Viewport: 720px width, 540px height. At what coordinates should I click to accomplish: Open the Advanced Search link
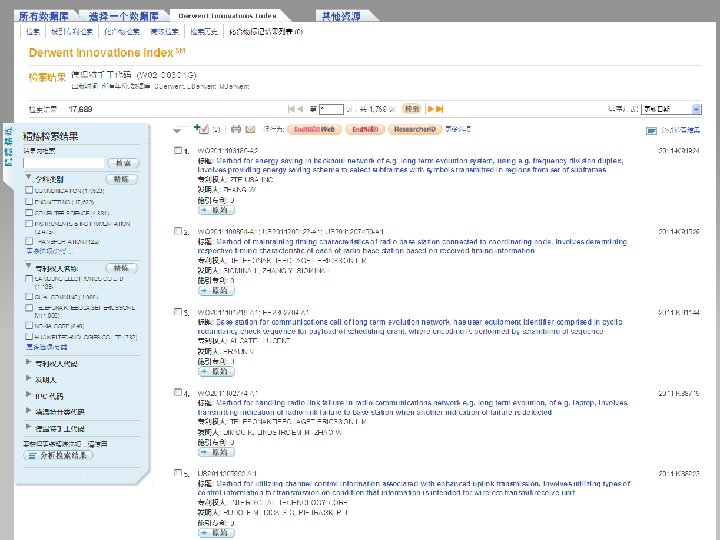click(164, 31)
